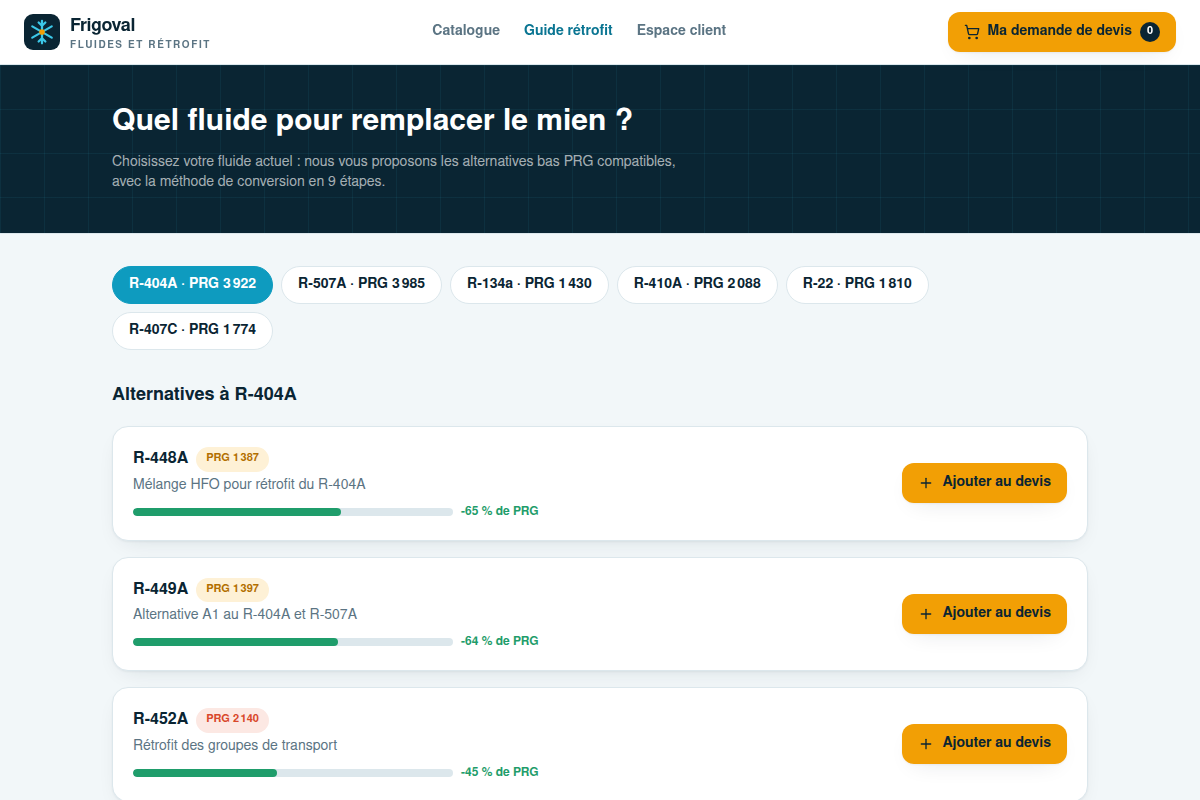Click 'Mélange HFO pour rétrofit du R-404A'
The width and height of the screenshot is (1200, 800).
click(x=249, y=484)
